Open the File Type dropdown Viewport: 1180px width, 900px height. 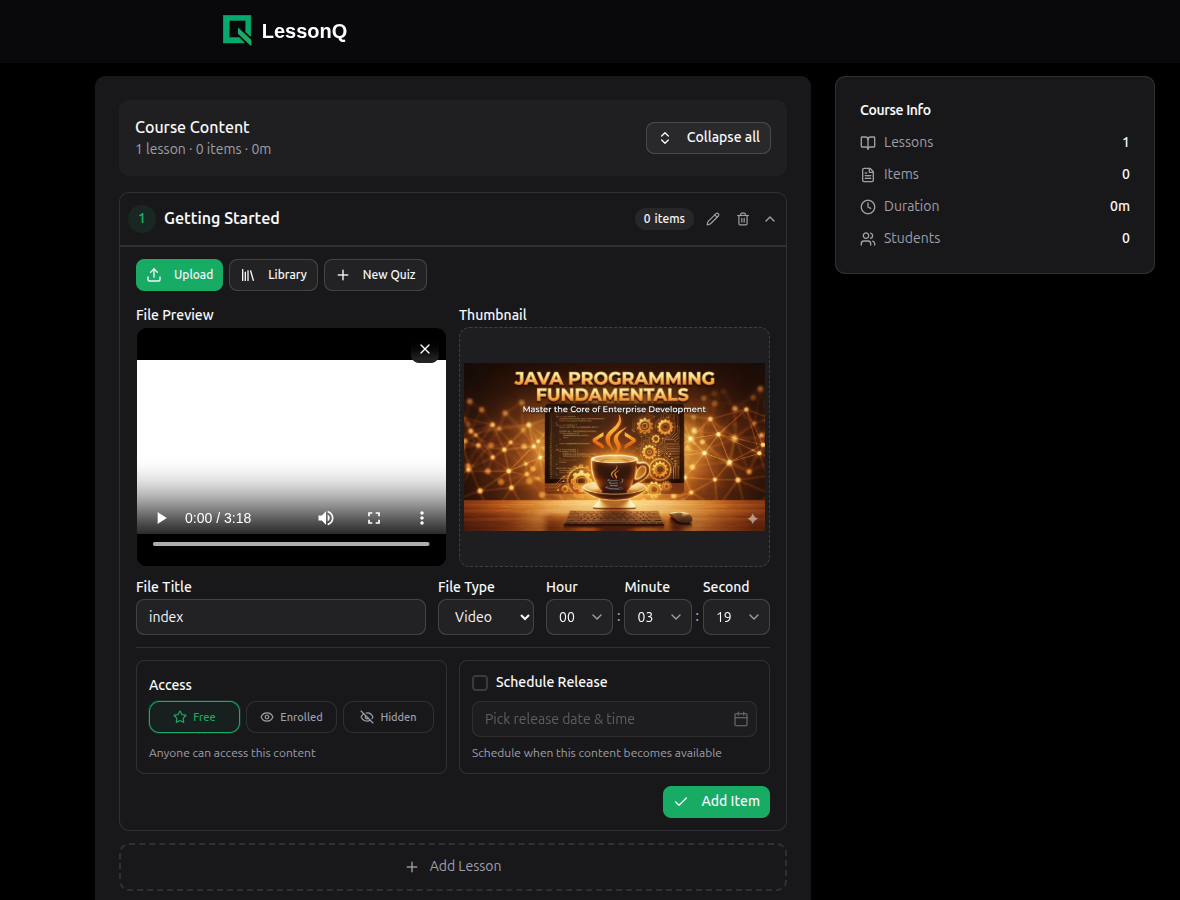[x=485, y=617]
